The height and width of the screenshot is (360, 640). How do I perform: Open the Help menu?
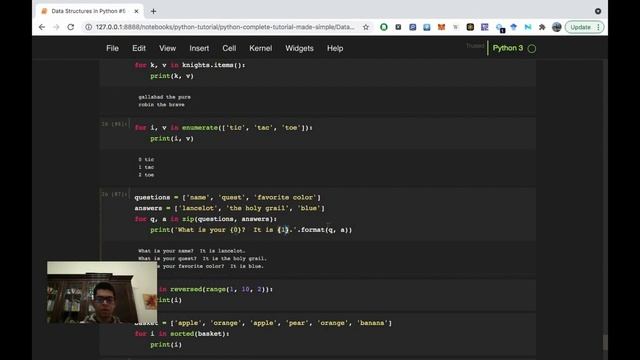[335, 48]
